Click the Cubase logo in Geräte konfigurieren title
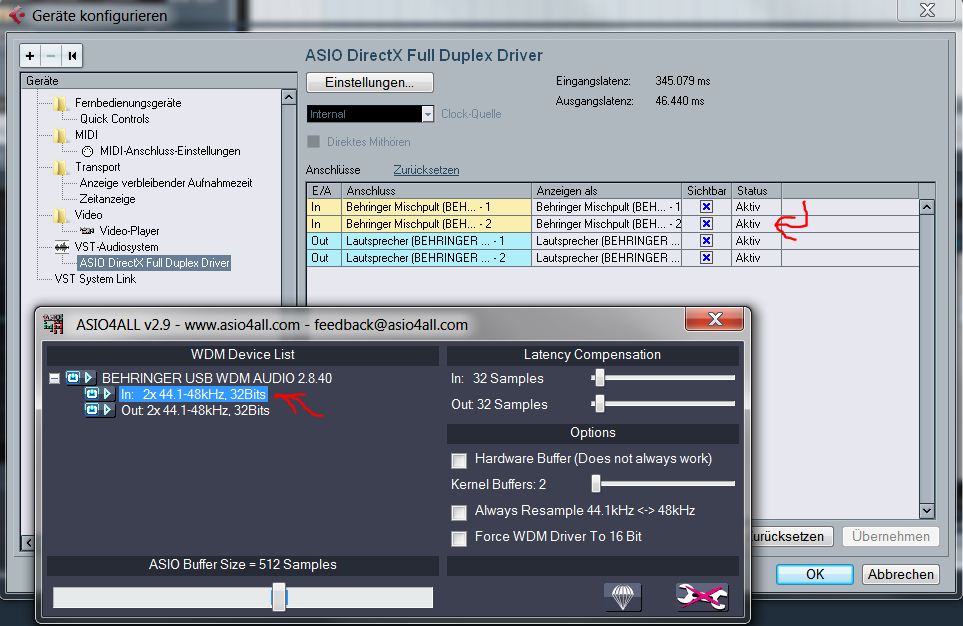Screen dimensions: 963x626 point(17,15)
